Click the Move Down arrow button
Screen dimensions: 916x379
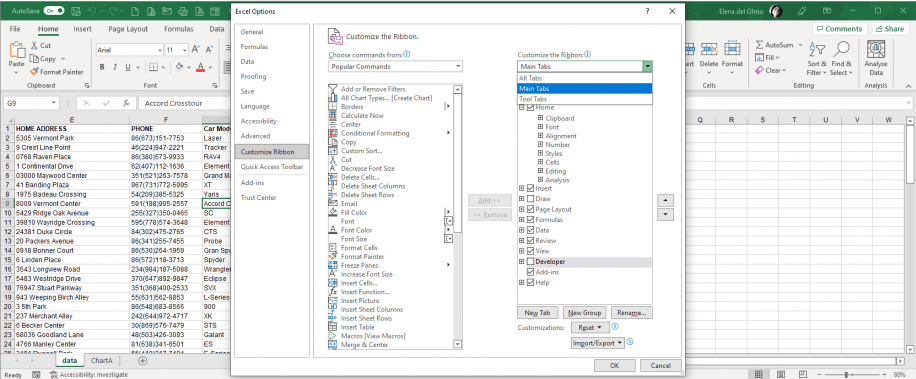(665, 214)
